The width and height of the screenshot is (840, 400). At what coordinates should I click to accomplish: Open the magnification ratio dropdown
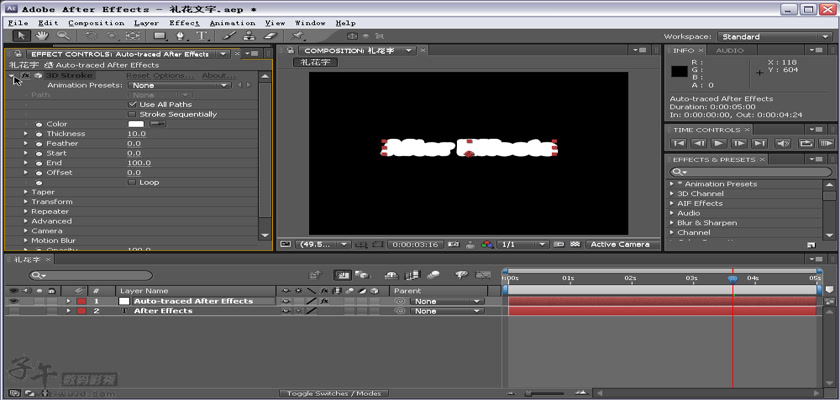(323, 244)
